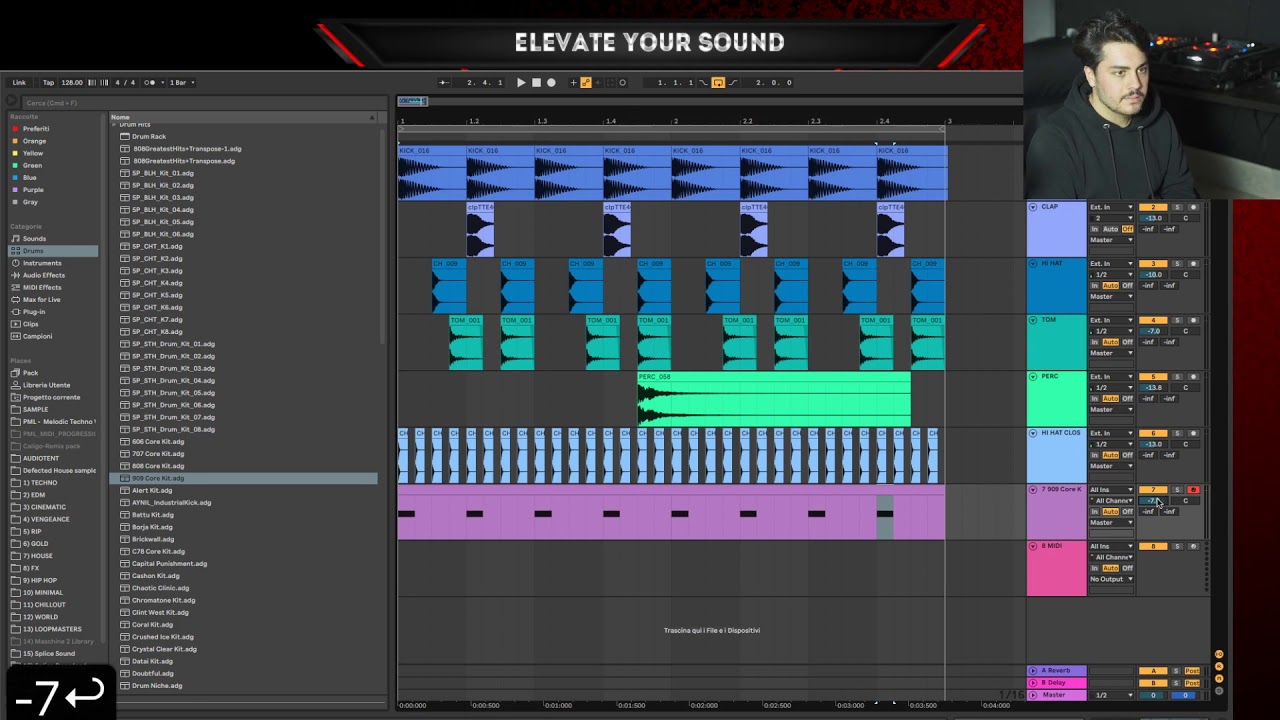Click the Tap tempo button
This screenshot has width=1280, height=720.
(48, 82)
